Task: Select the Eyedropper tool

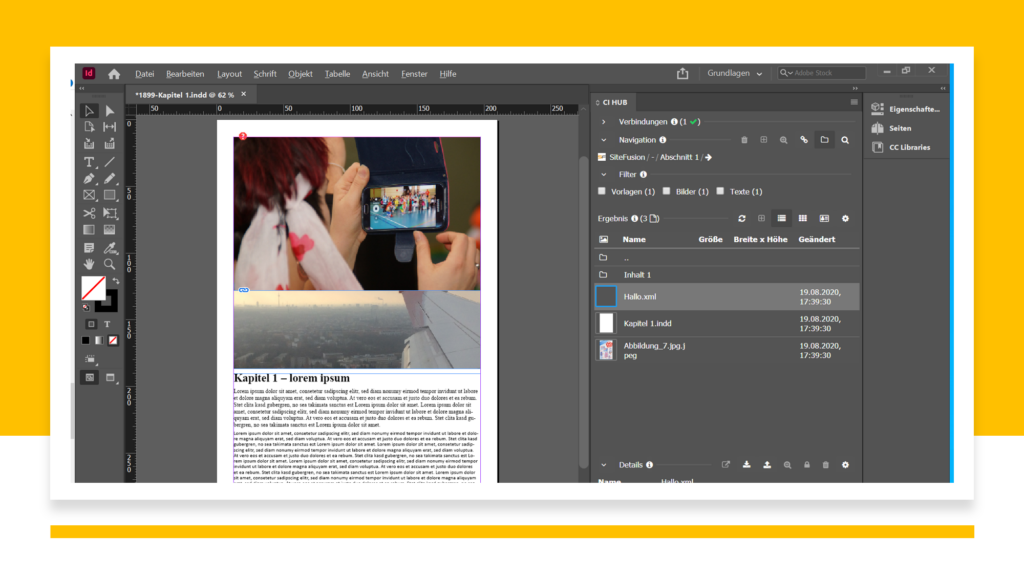Action: 109,247
